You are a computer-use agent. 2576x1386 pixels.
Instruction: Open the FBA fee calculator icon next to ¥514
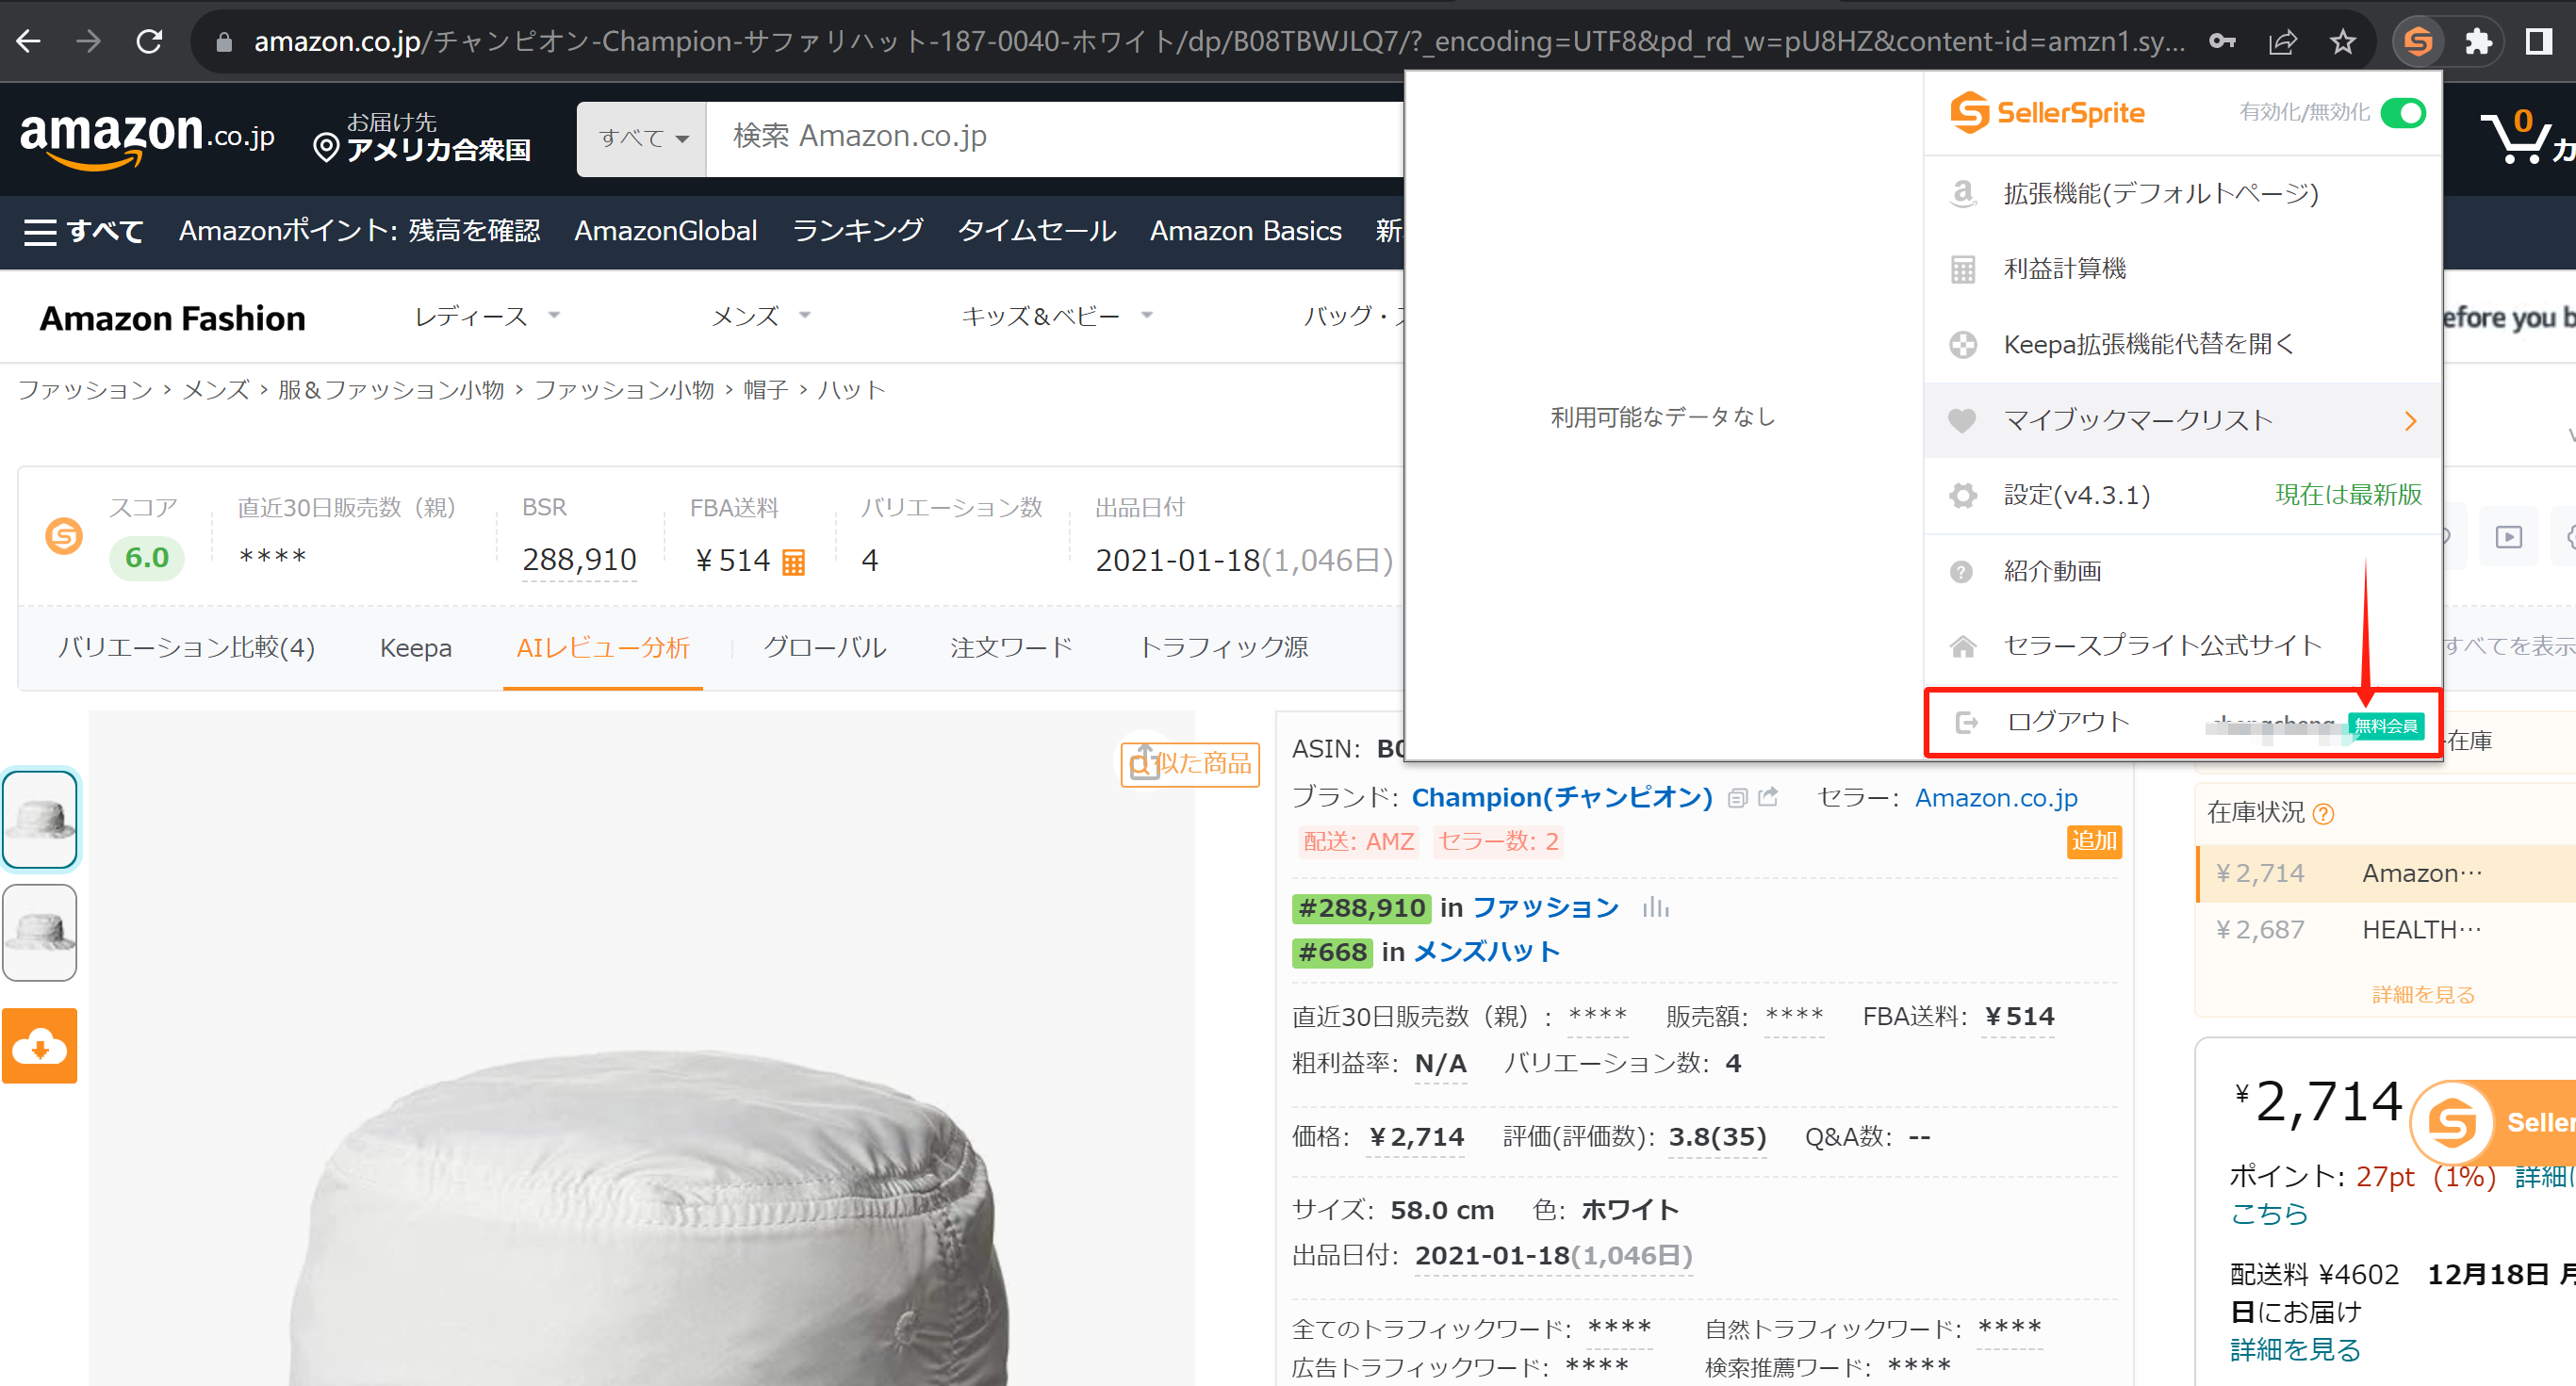[x=793, y=562]
